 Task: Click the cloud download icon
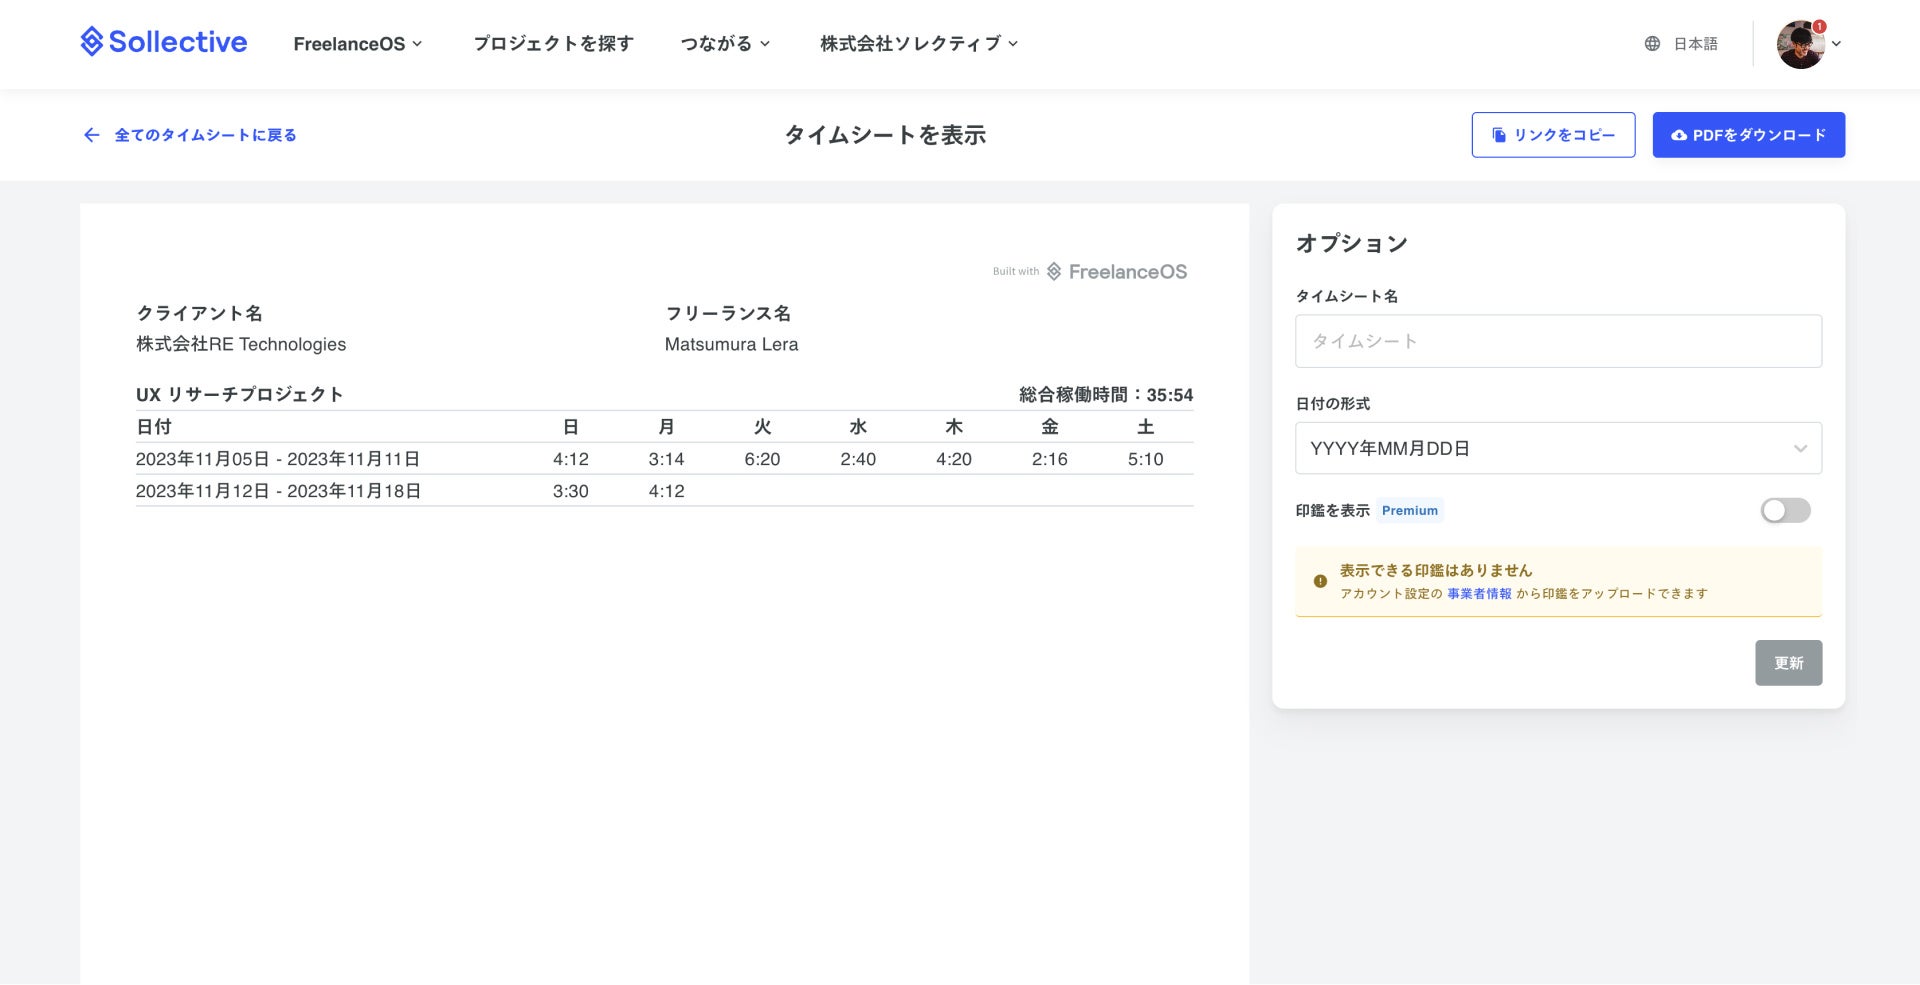1679,135
